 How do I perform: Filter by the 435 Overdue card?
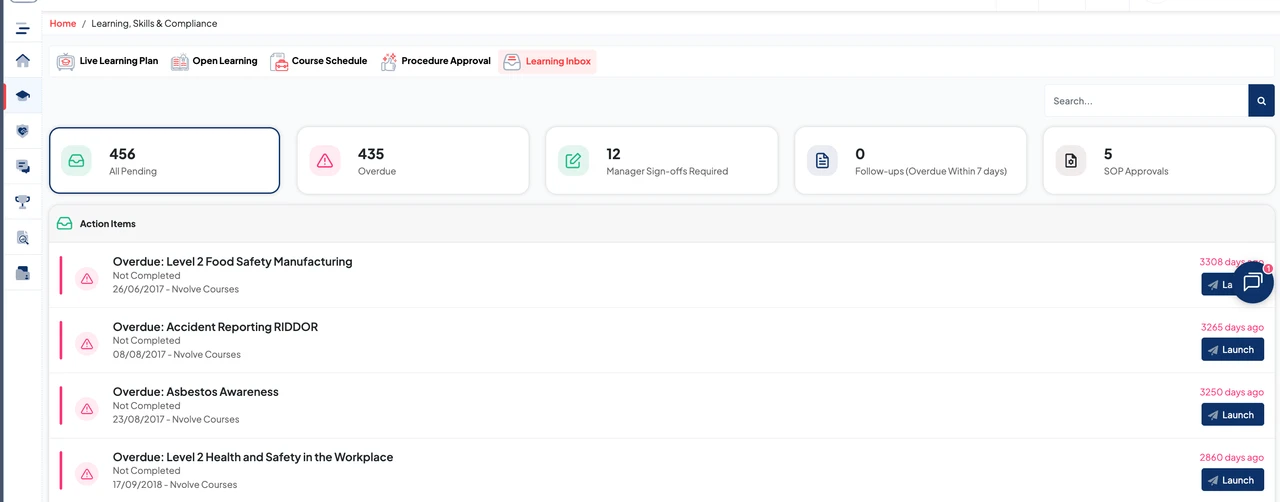(413, 160)
